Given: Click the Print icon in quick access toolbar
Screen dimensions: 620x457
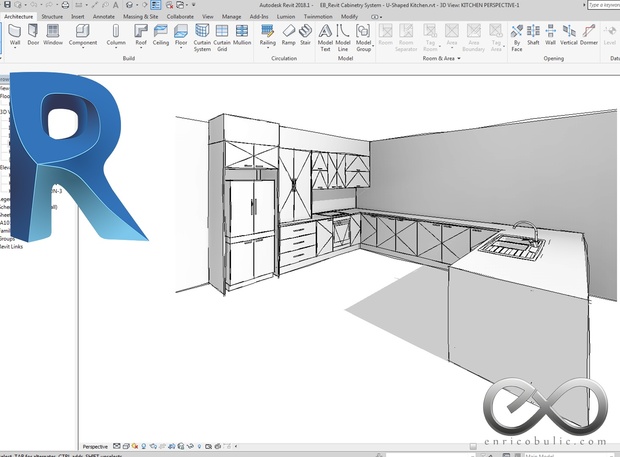Looking at the screenshot, I should coord(65,5).
